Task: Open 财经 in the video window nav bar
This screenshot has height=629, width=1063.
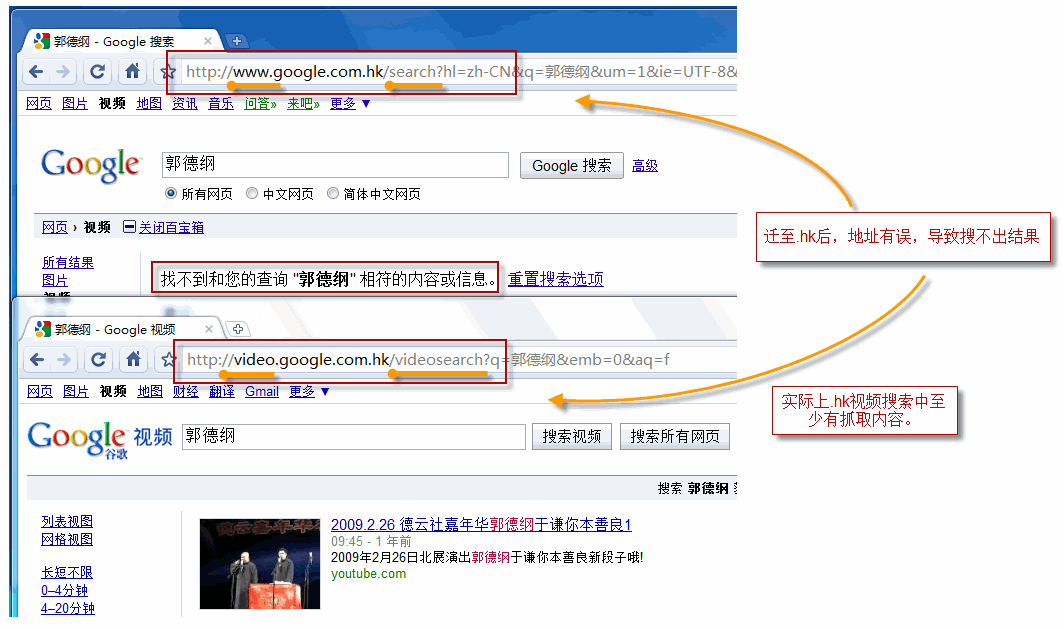Action: click(x=186, y=392)
